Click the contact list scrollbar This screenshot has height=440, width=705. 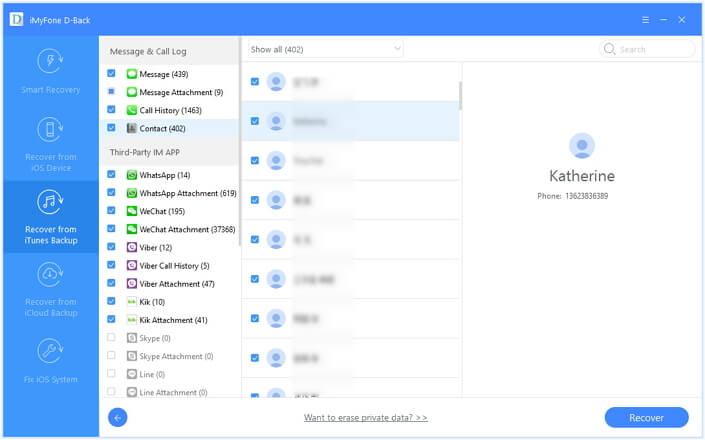[x=460, y=96]
